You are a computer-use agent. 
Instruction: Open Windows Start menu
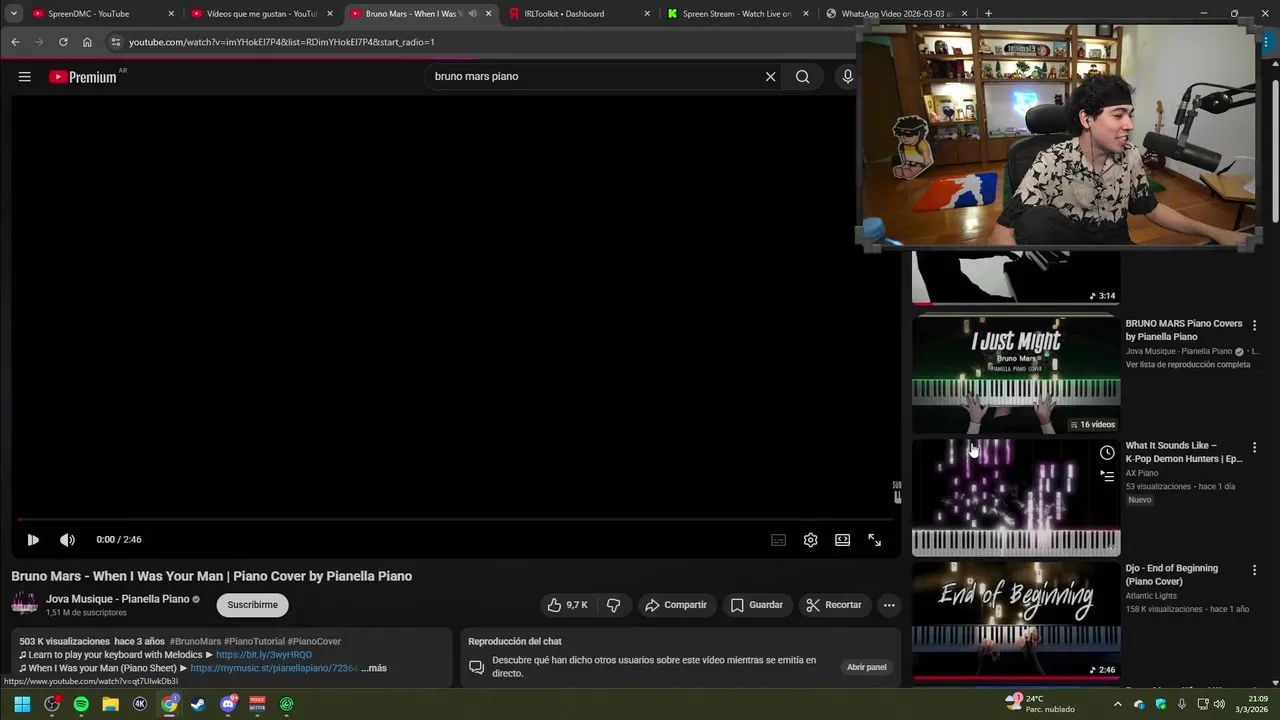point(22,704)
